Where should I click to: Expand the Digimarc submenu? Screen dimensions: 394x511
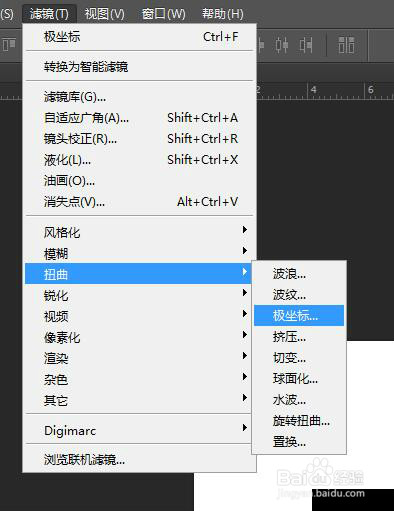point(138,430)
